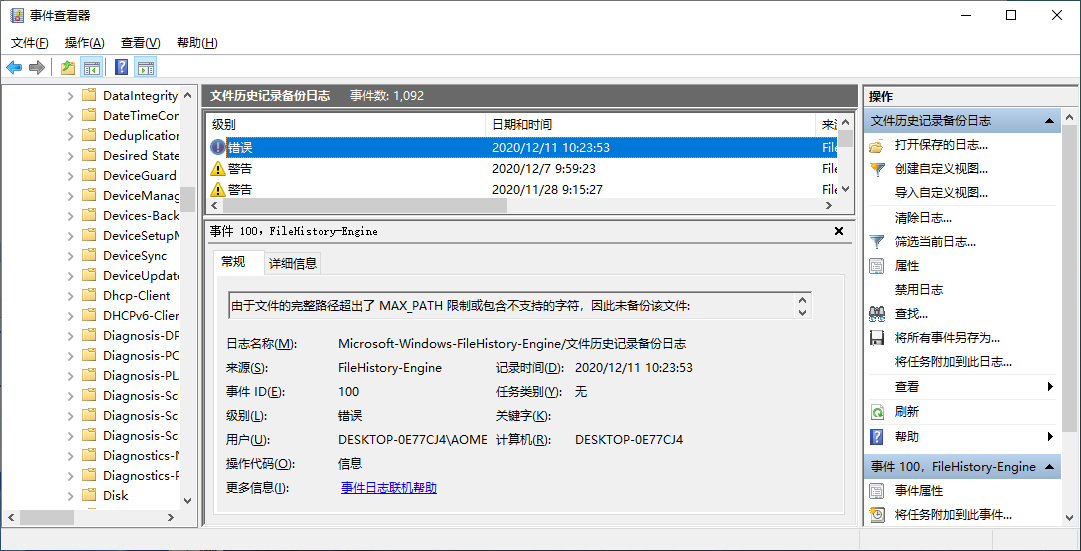Screen dimensions: 1081x551
Task: Click the tree pane vertical scrollbar thumb
Action: coord(188,199)
